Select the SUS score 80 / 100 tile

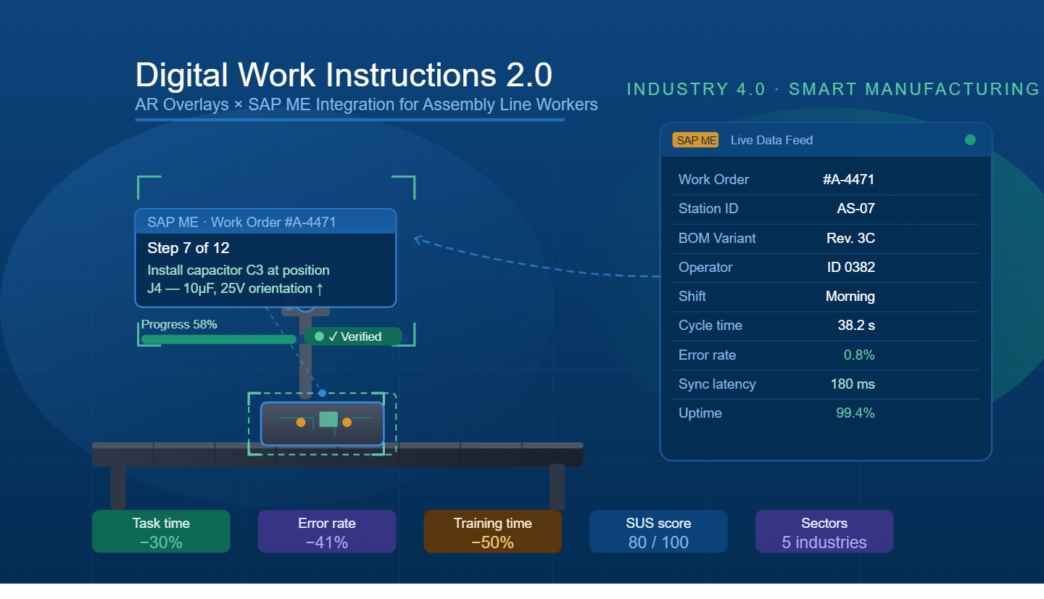tap(658, 532)
